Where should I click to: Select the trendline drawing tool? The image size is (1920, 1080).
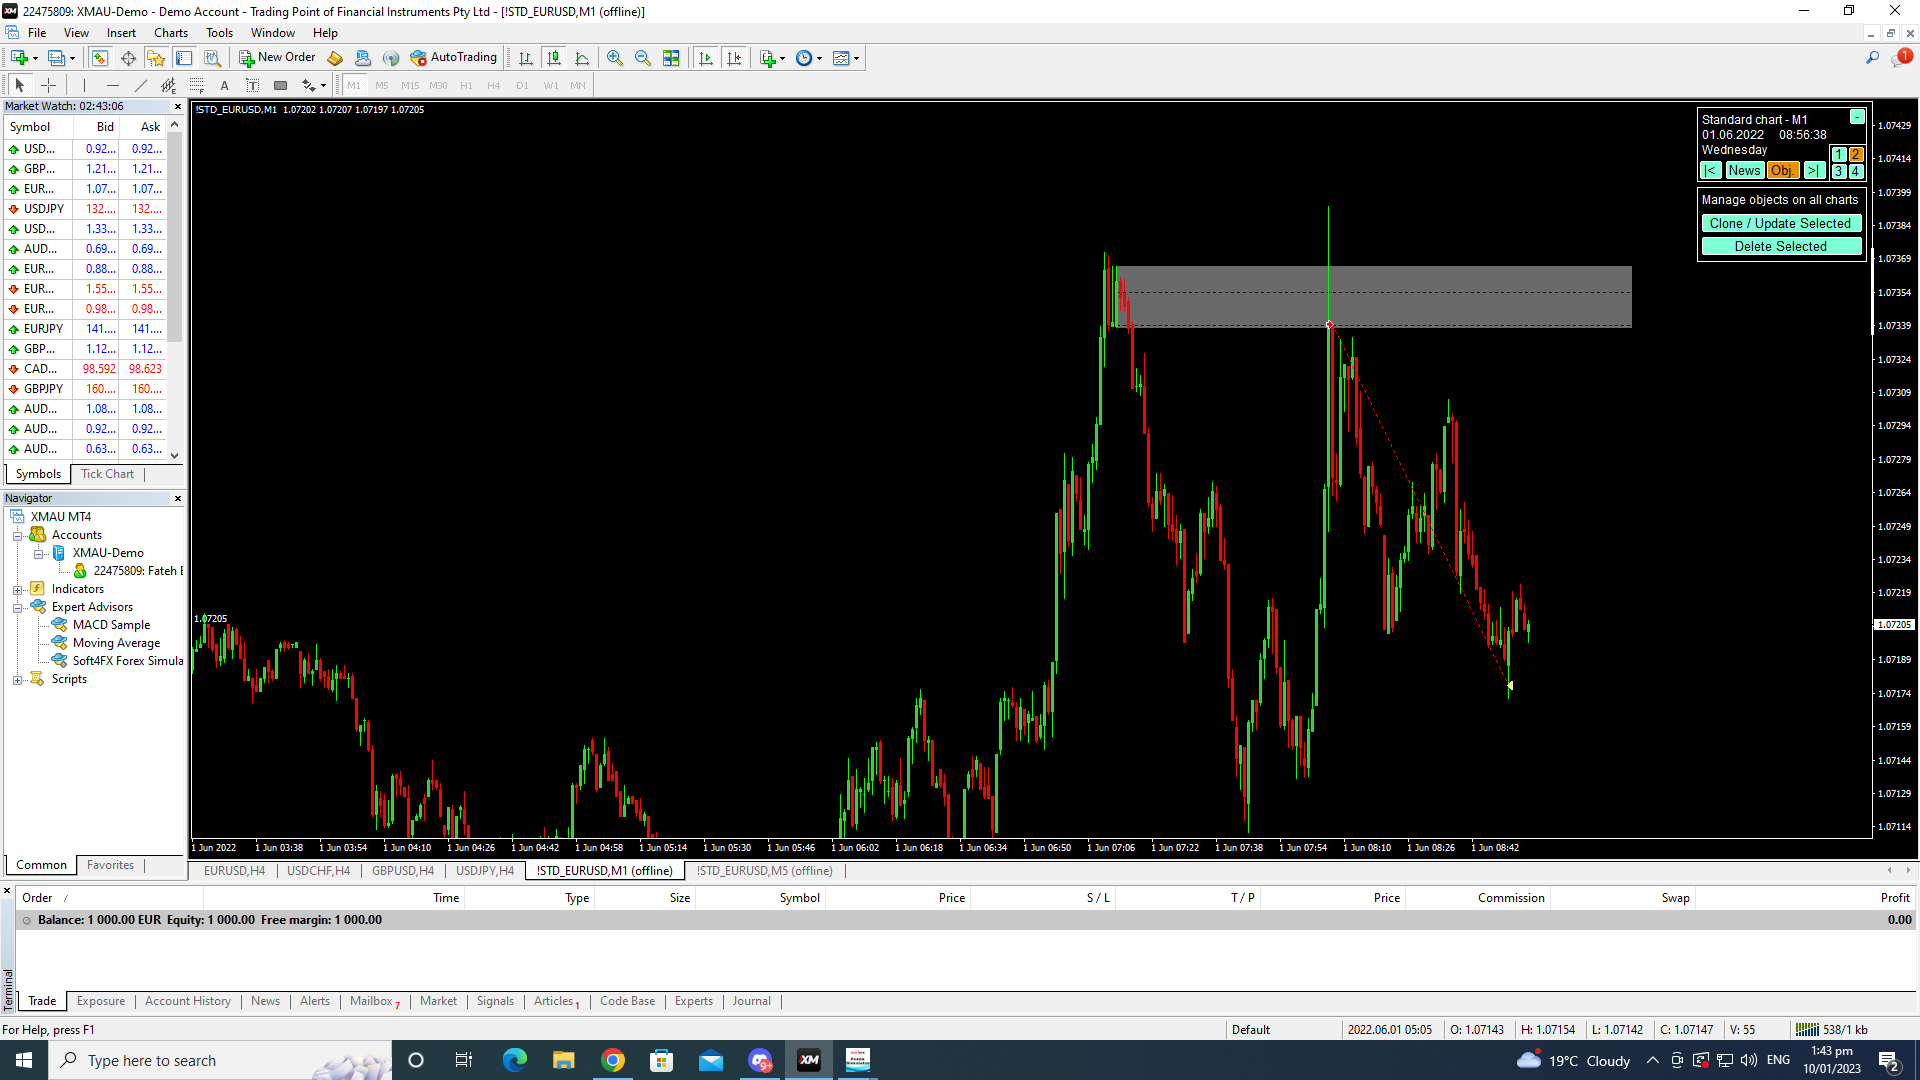pos(141,86)
